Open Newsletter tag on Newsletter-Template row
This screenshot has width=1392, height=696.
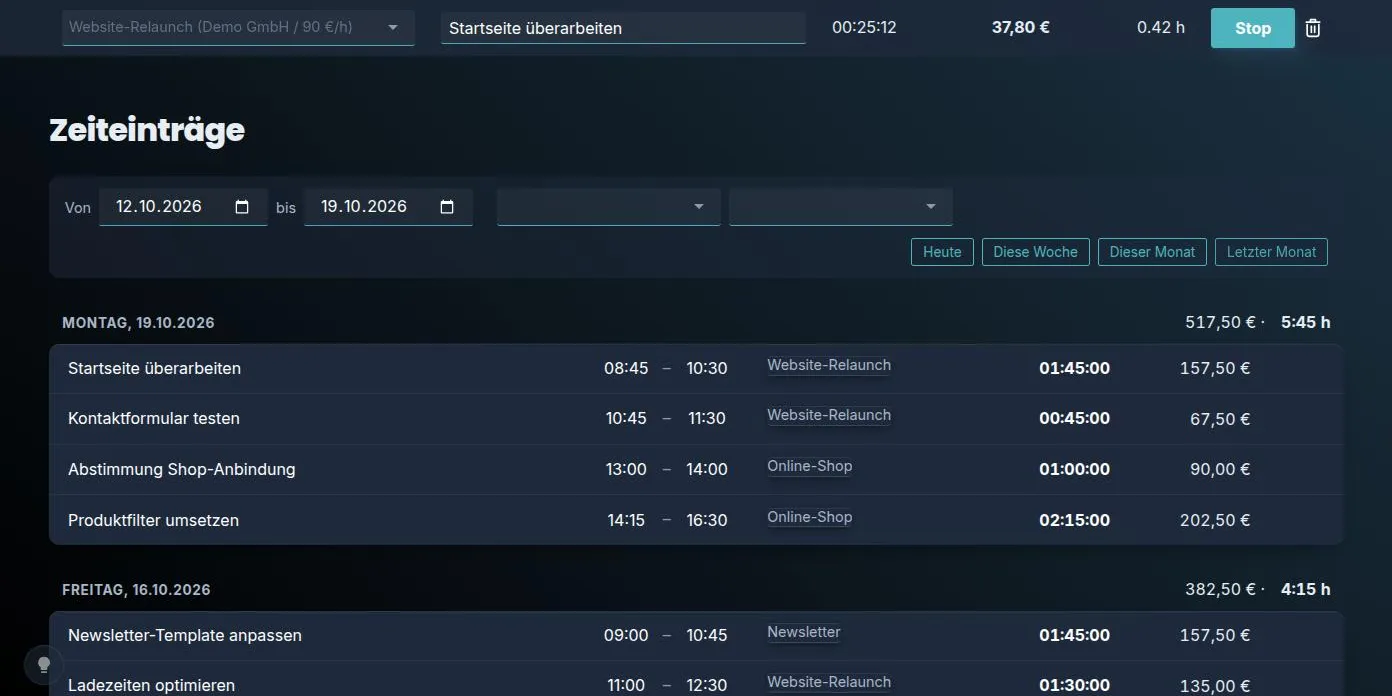point(804,633)
